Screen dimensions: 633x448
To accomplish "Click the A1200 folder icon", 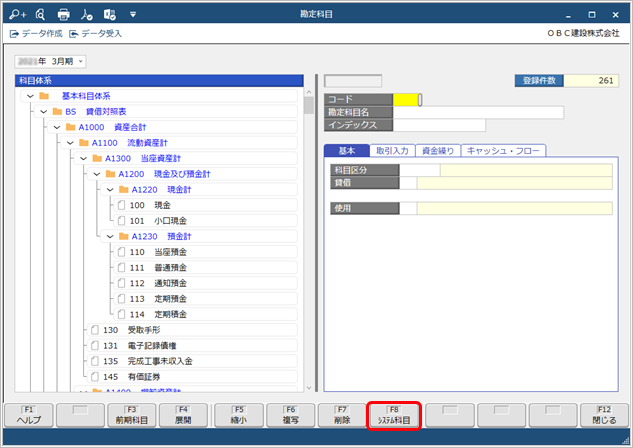I will pos(111,174).
